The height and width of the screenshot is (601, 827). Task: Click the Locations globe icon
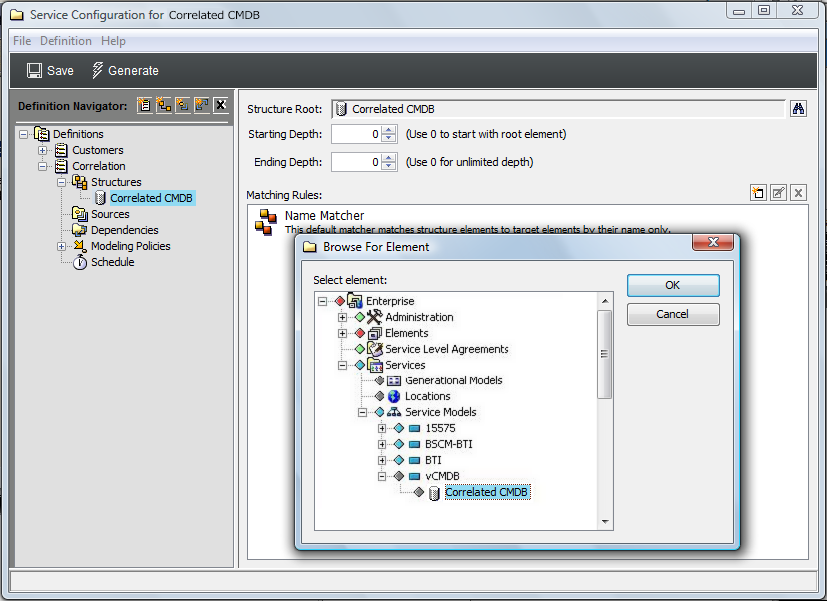click(x=394, y=396)
